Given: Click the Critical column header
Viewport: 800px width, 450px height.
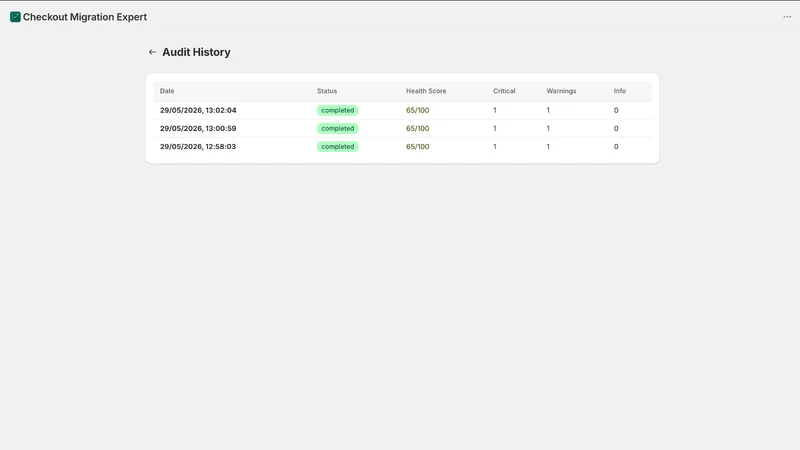Looking at the screenshot, I should [x=504, y=91].
